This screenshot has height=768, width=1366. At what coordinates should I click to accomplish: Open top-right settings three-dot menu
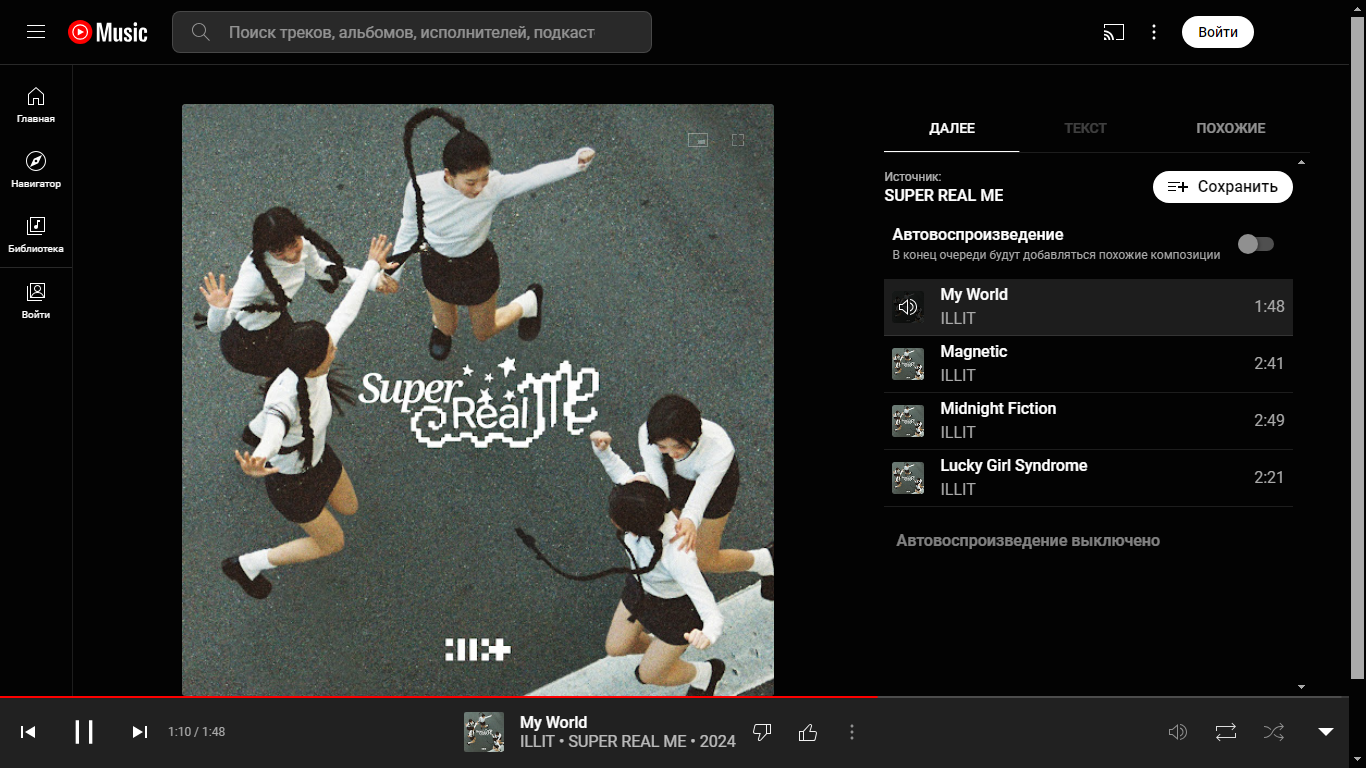coord(1154,32)
